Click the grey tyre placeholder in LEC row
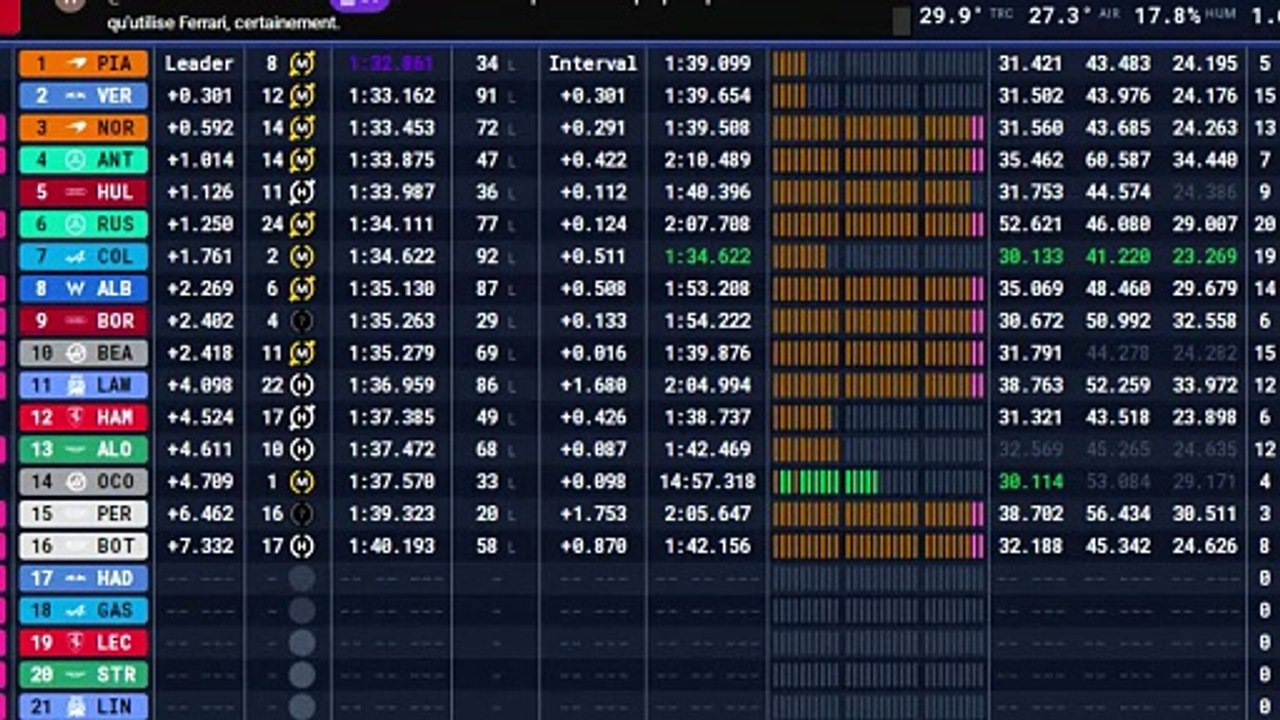 [302, 642]
